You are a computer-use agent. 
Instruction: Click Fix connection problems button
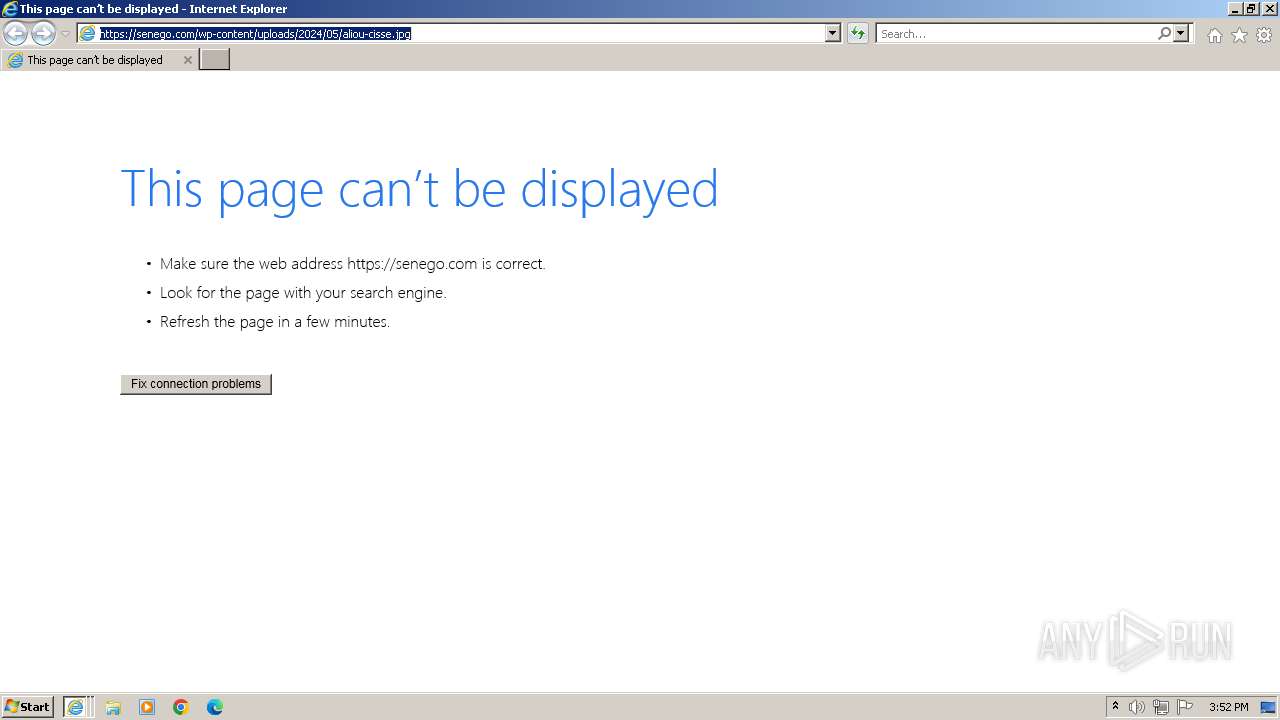click(x=196, y=384)
